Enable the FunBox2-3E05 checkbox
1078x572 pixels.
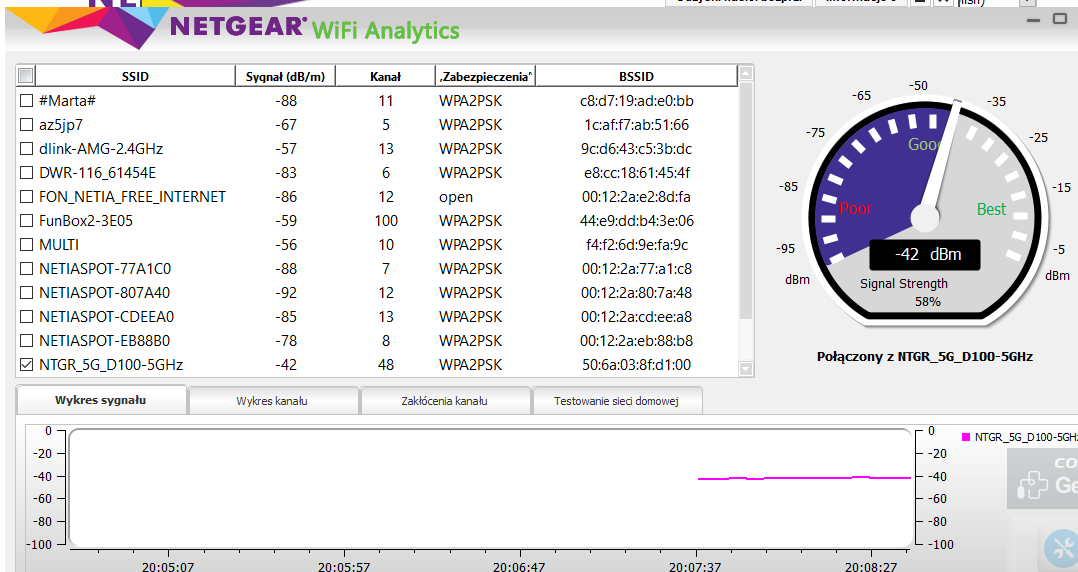(27, 221)
